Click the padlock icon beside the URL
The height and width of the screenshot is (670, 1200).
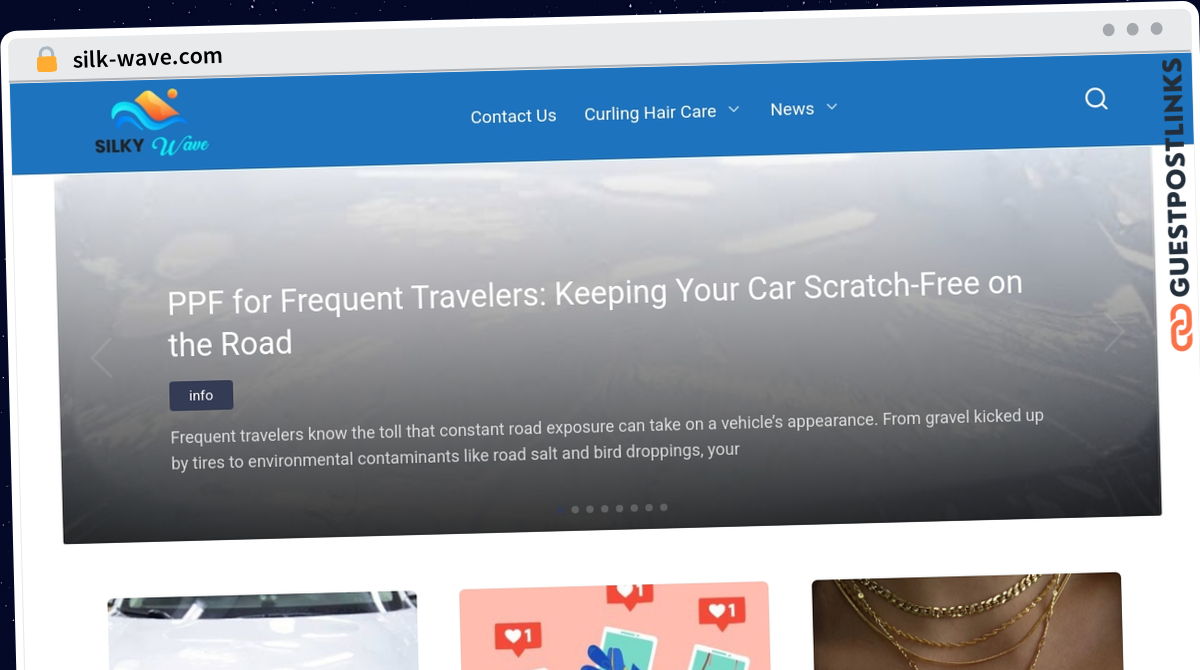click(47, 60)
